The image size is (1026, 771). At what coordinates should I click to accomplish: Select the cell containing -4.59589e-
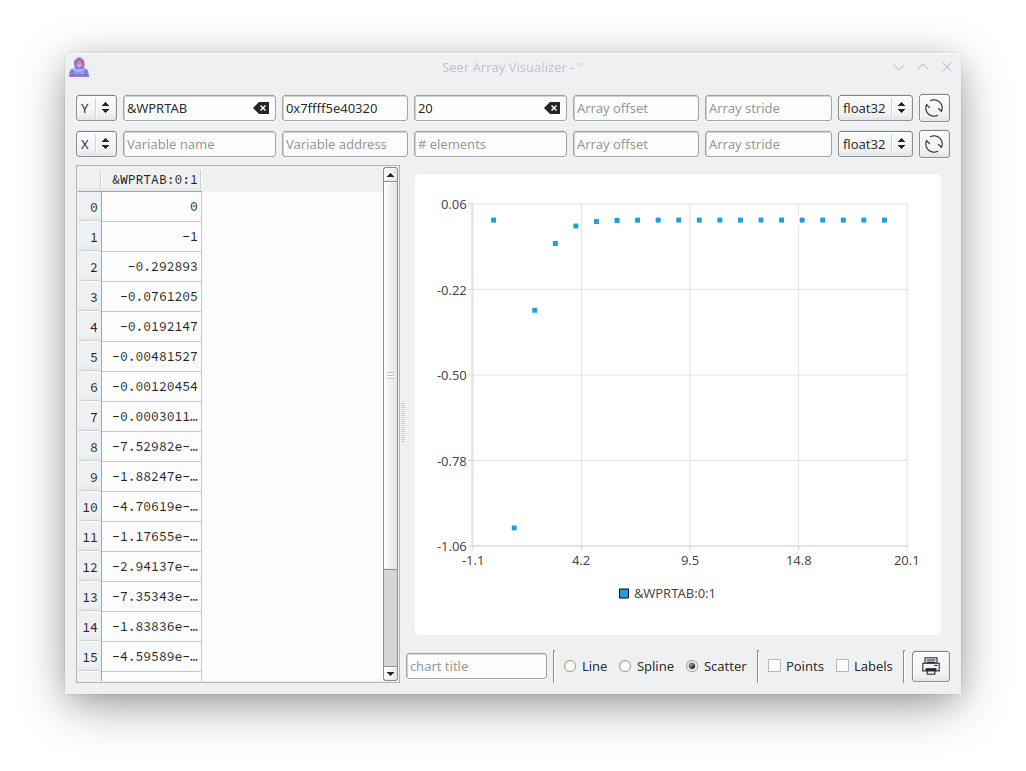point(152,656)
